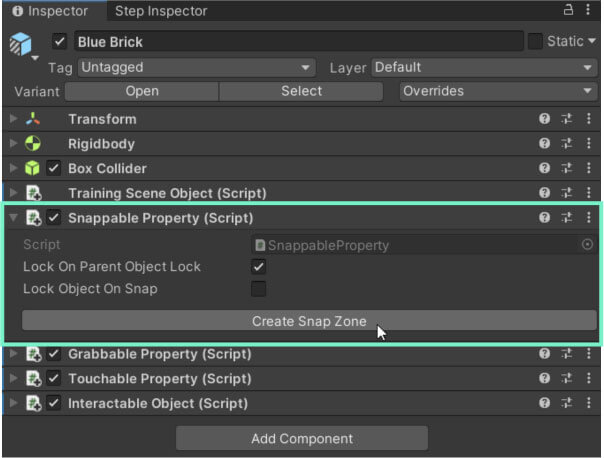Image resolution: width=604 pixels, height=458 pixels.
Task: Click Rigidbody preset settings icon
Action: 566,144
